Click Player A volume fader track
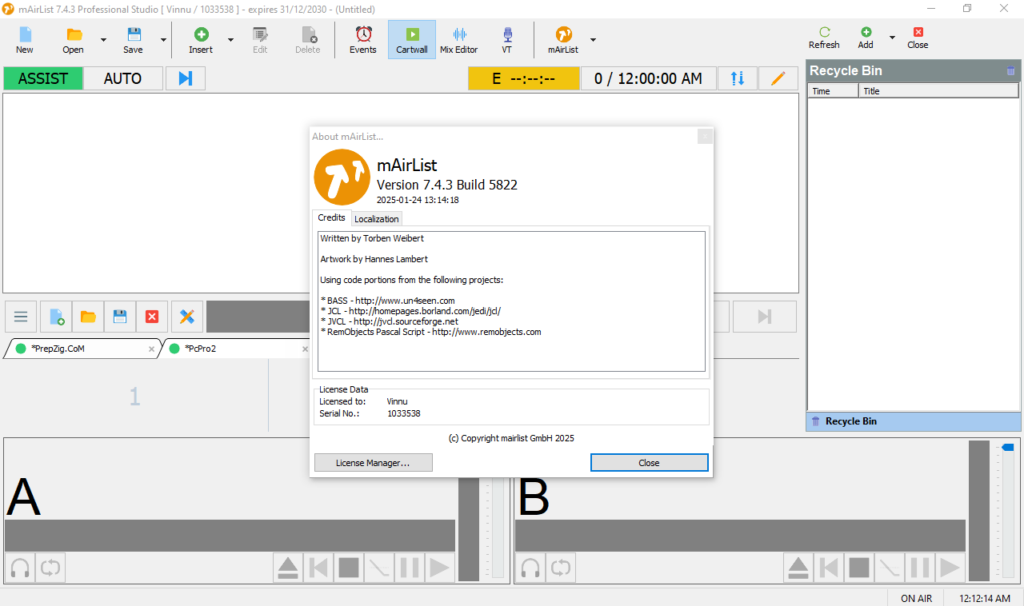Viewport: 1024px width, 606px height. tap(498, 528)
